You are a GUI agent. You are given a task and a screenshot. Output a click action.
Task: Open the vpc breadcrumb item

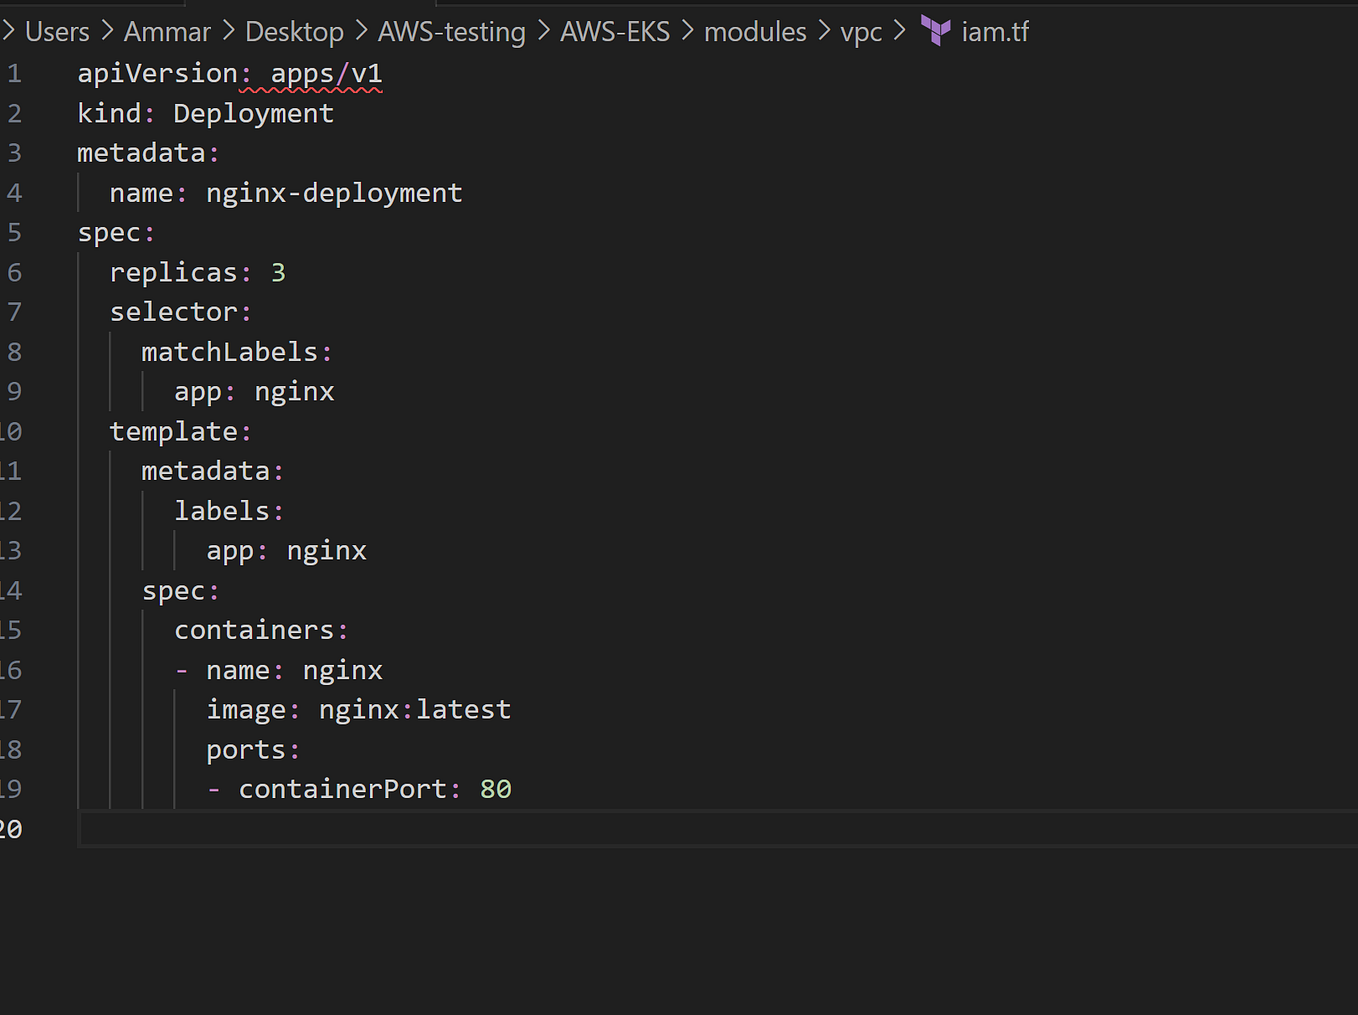(861, 31)
